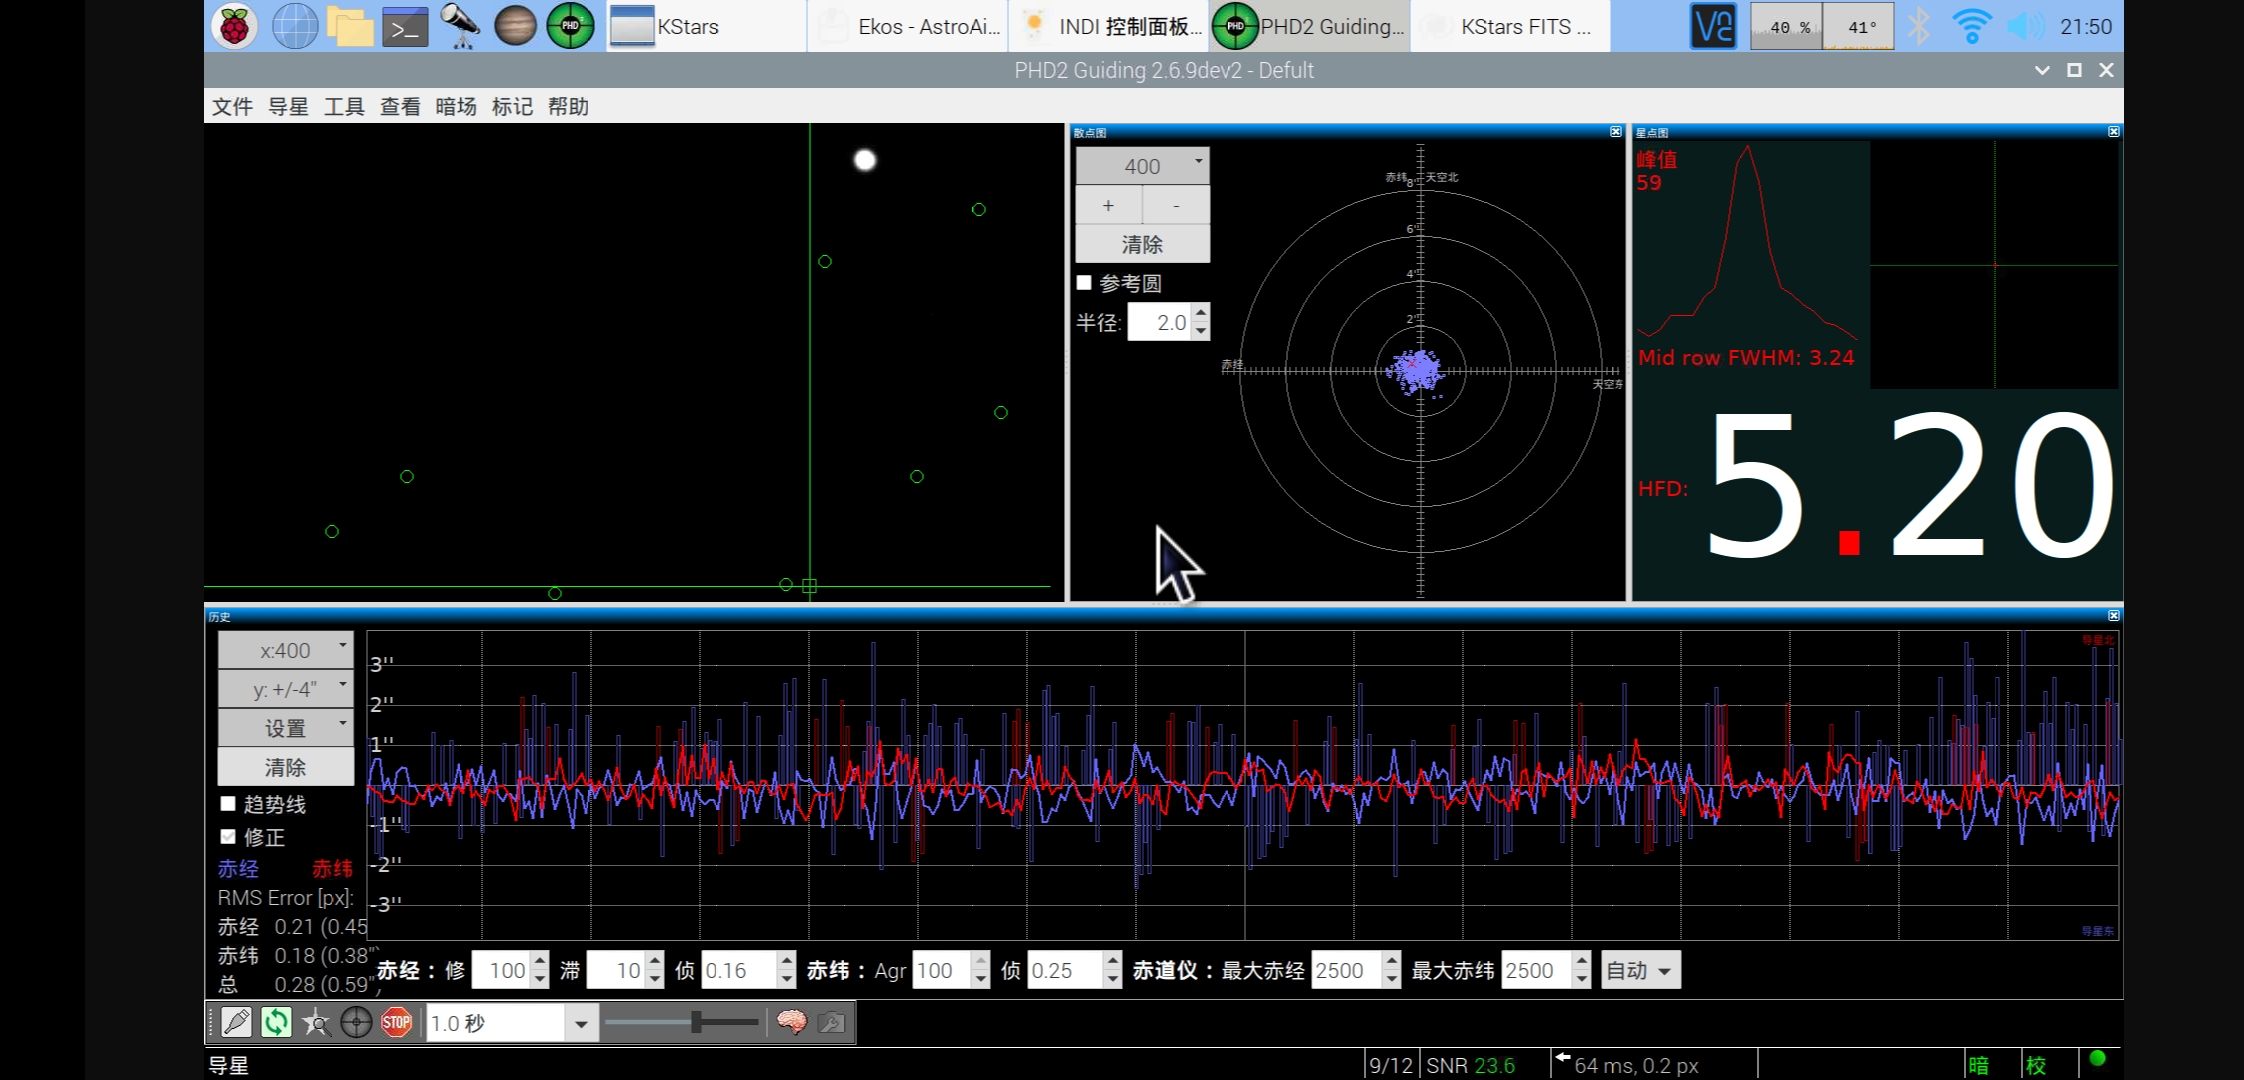Click the 赤纬 侦 0.25 field
This screenshot has height=1080, width=2244.
(x=1066, y=970)
